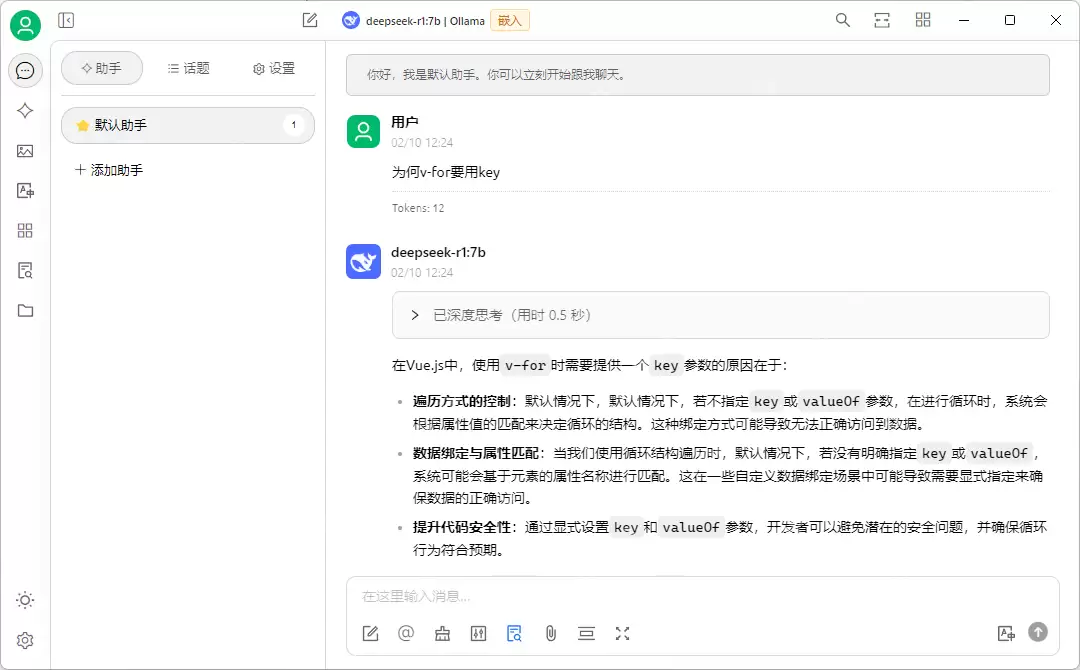1080x670 pixels.
Task: Expand the deep thinking details
Action: [416, 314]
